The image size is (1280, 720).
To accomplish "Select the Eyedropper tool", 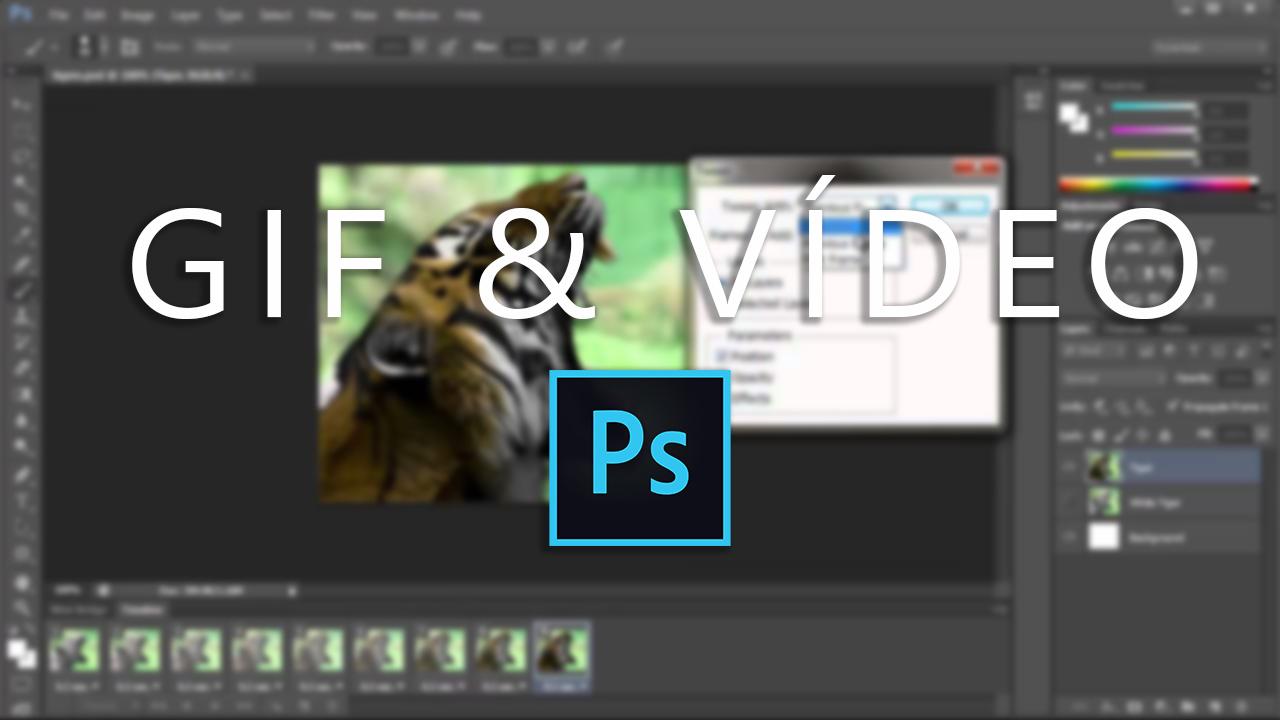I will (21, 237).
